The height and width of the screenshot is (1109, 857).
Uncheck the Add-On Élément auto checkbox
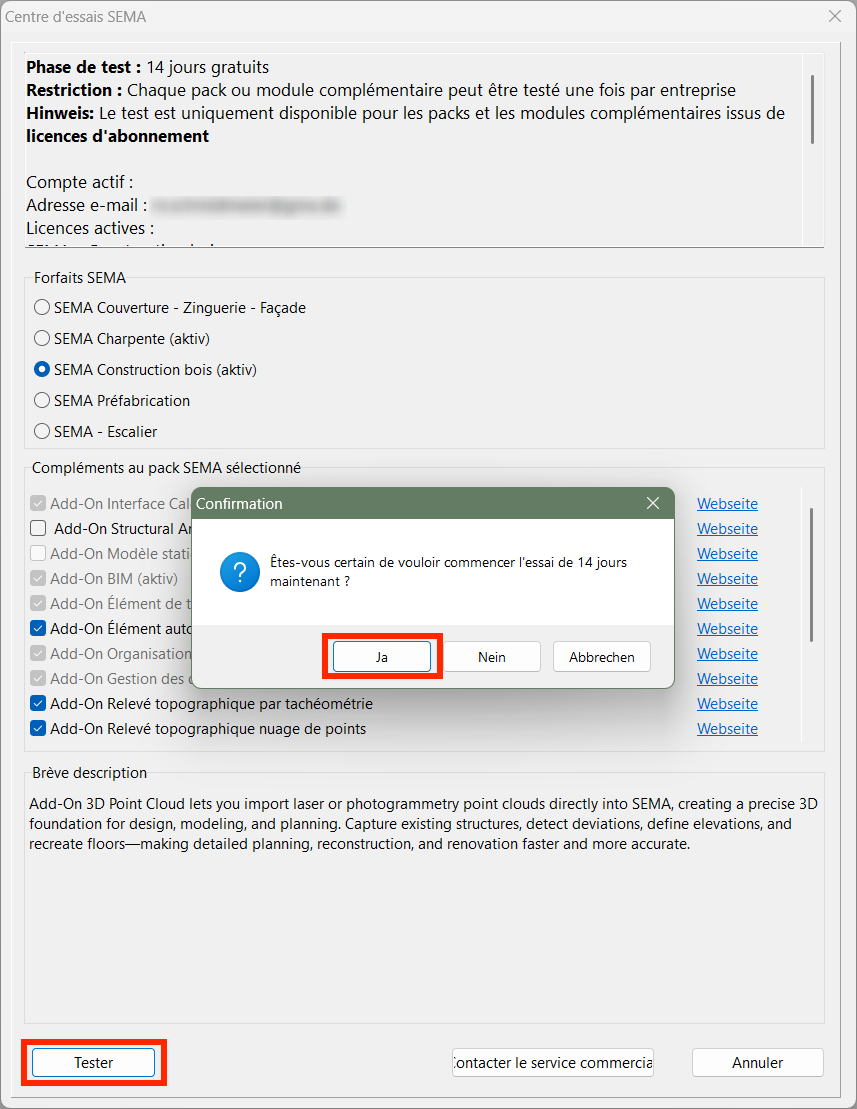point(38,629)
